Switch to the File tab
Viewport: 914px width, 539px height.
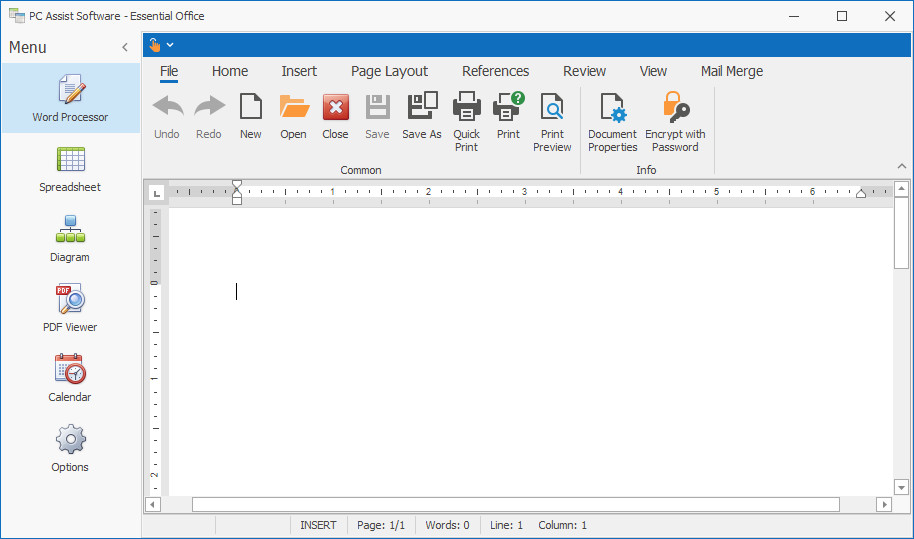[169, 71]
